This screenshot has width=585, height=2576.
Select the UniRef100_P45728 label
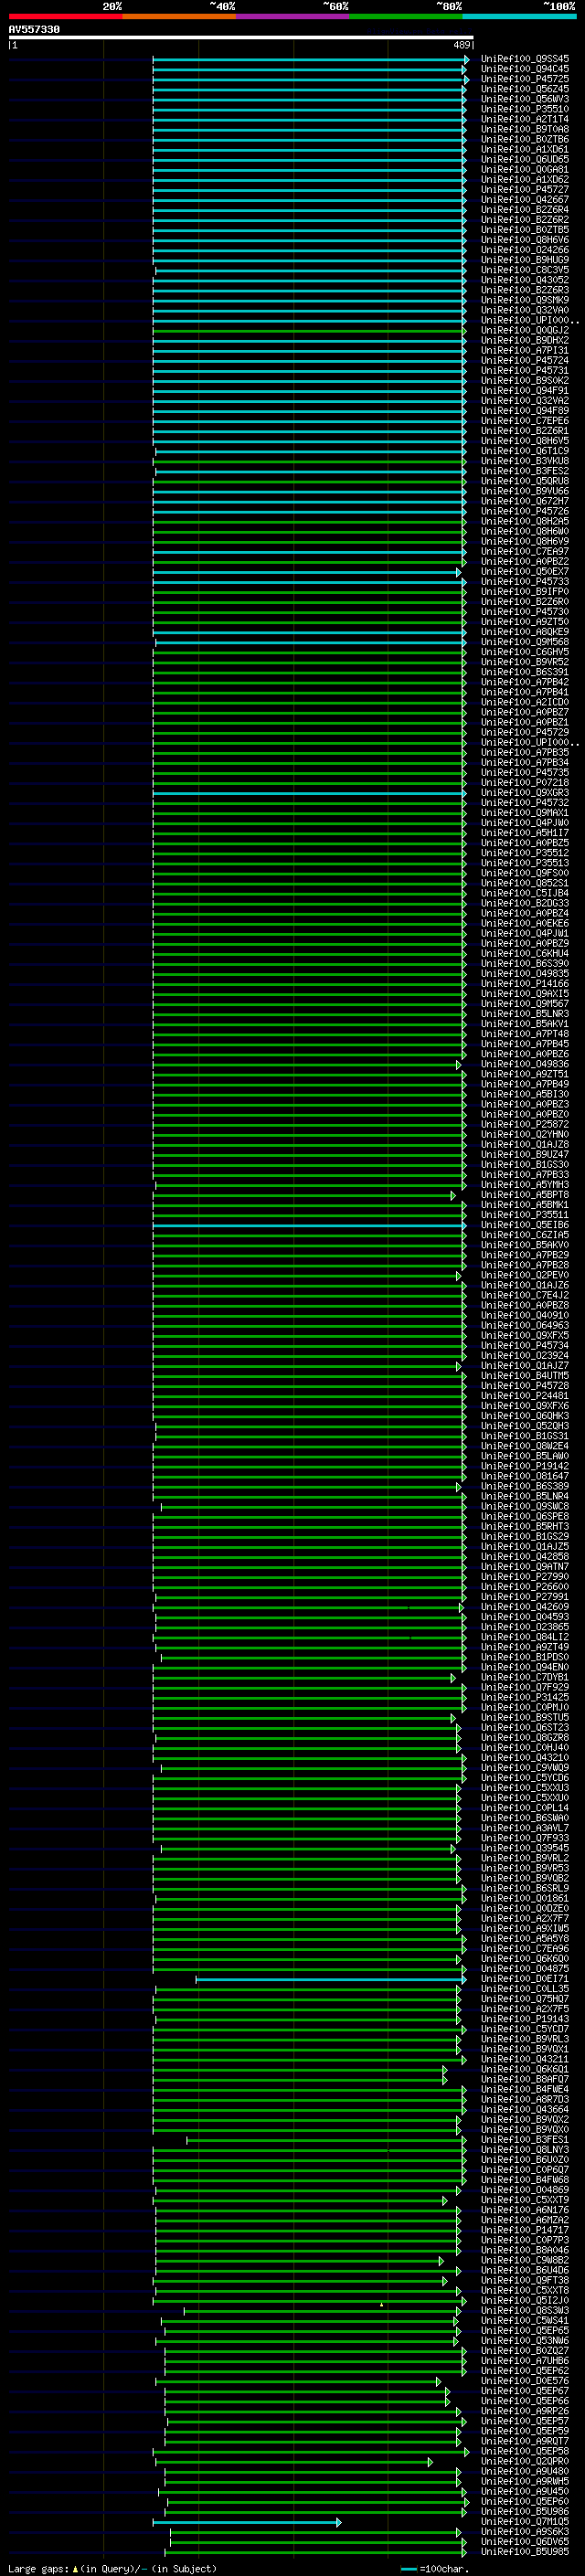[525, 1386]
